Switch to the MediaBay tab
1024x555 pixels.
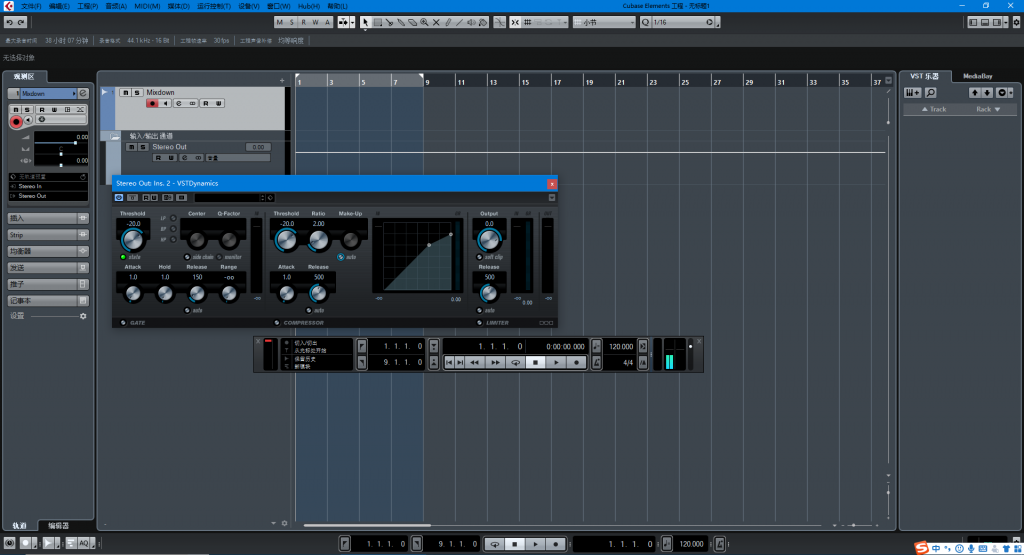977,76
